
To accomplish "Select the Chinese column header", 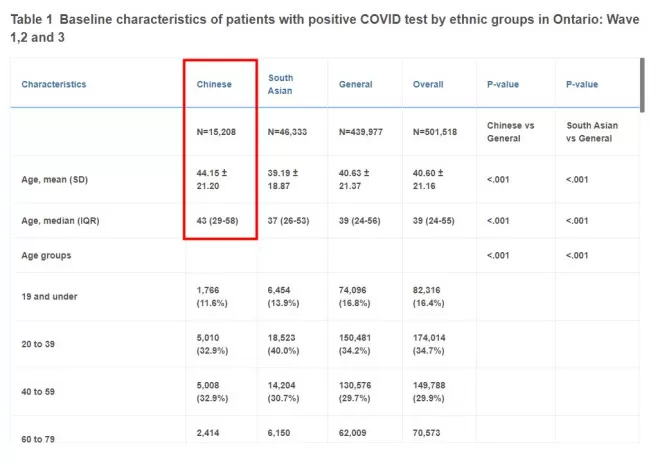I will (x=214, y=84).
